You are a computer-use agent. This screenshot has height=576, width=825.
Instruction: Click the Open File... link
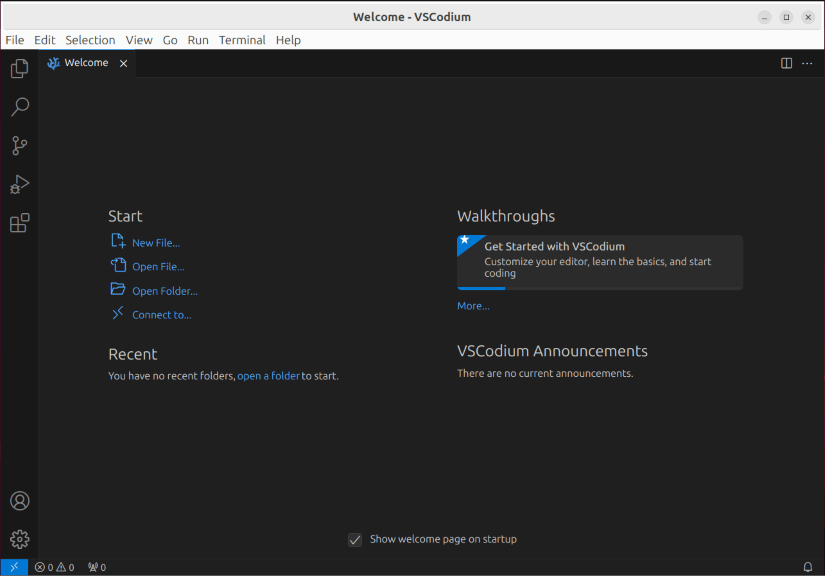point(158,267)
